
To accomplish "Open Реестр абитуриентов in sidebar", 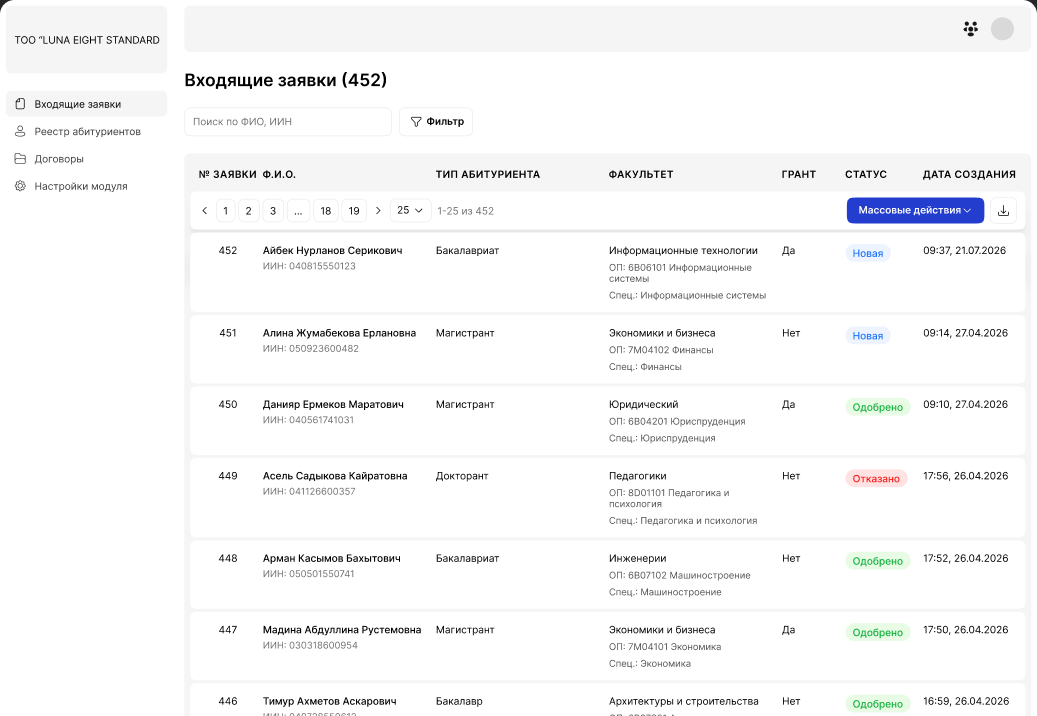I will point(87,132).
